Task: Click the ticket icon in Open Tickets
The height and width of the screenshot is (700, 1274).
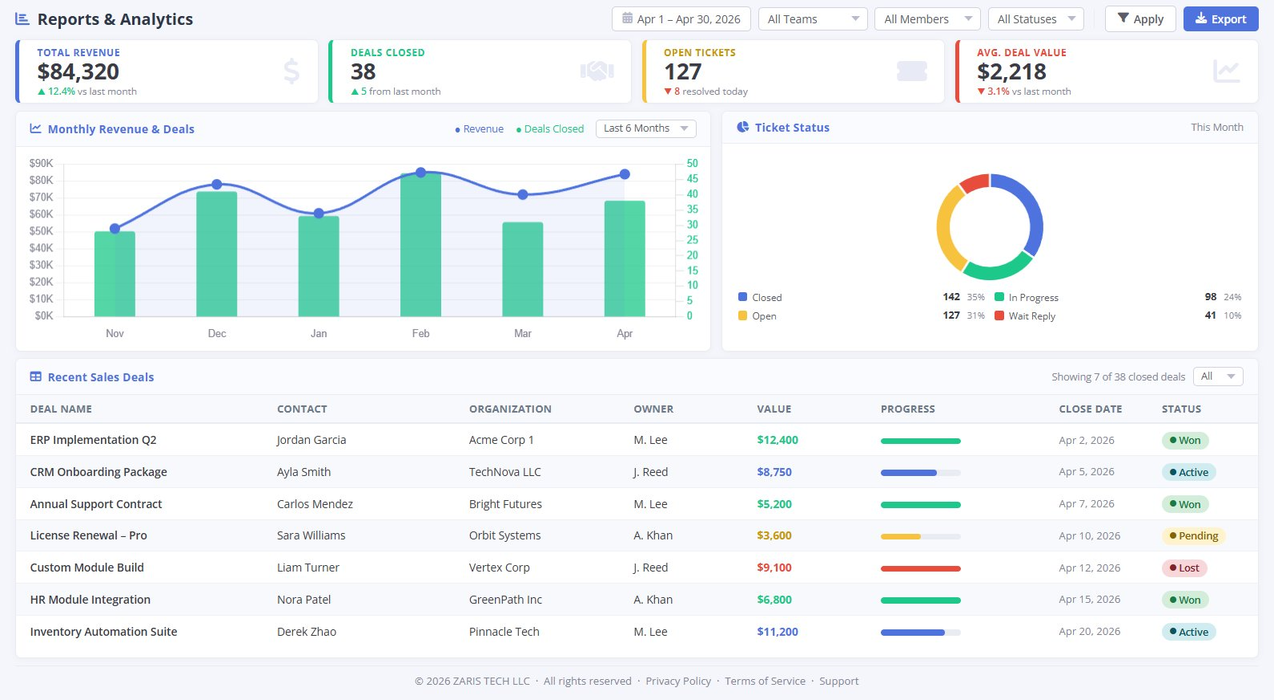Action: click(x=912, y=71)
